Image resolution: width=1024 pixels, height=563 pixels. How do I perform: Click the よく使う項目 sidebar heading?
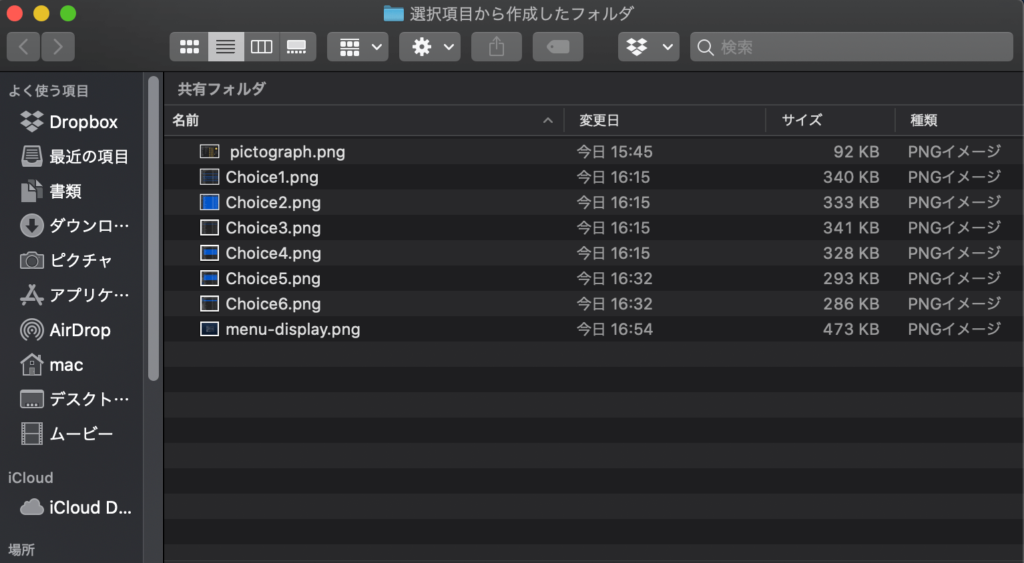point(48,91)
